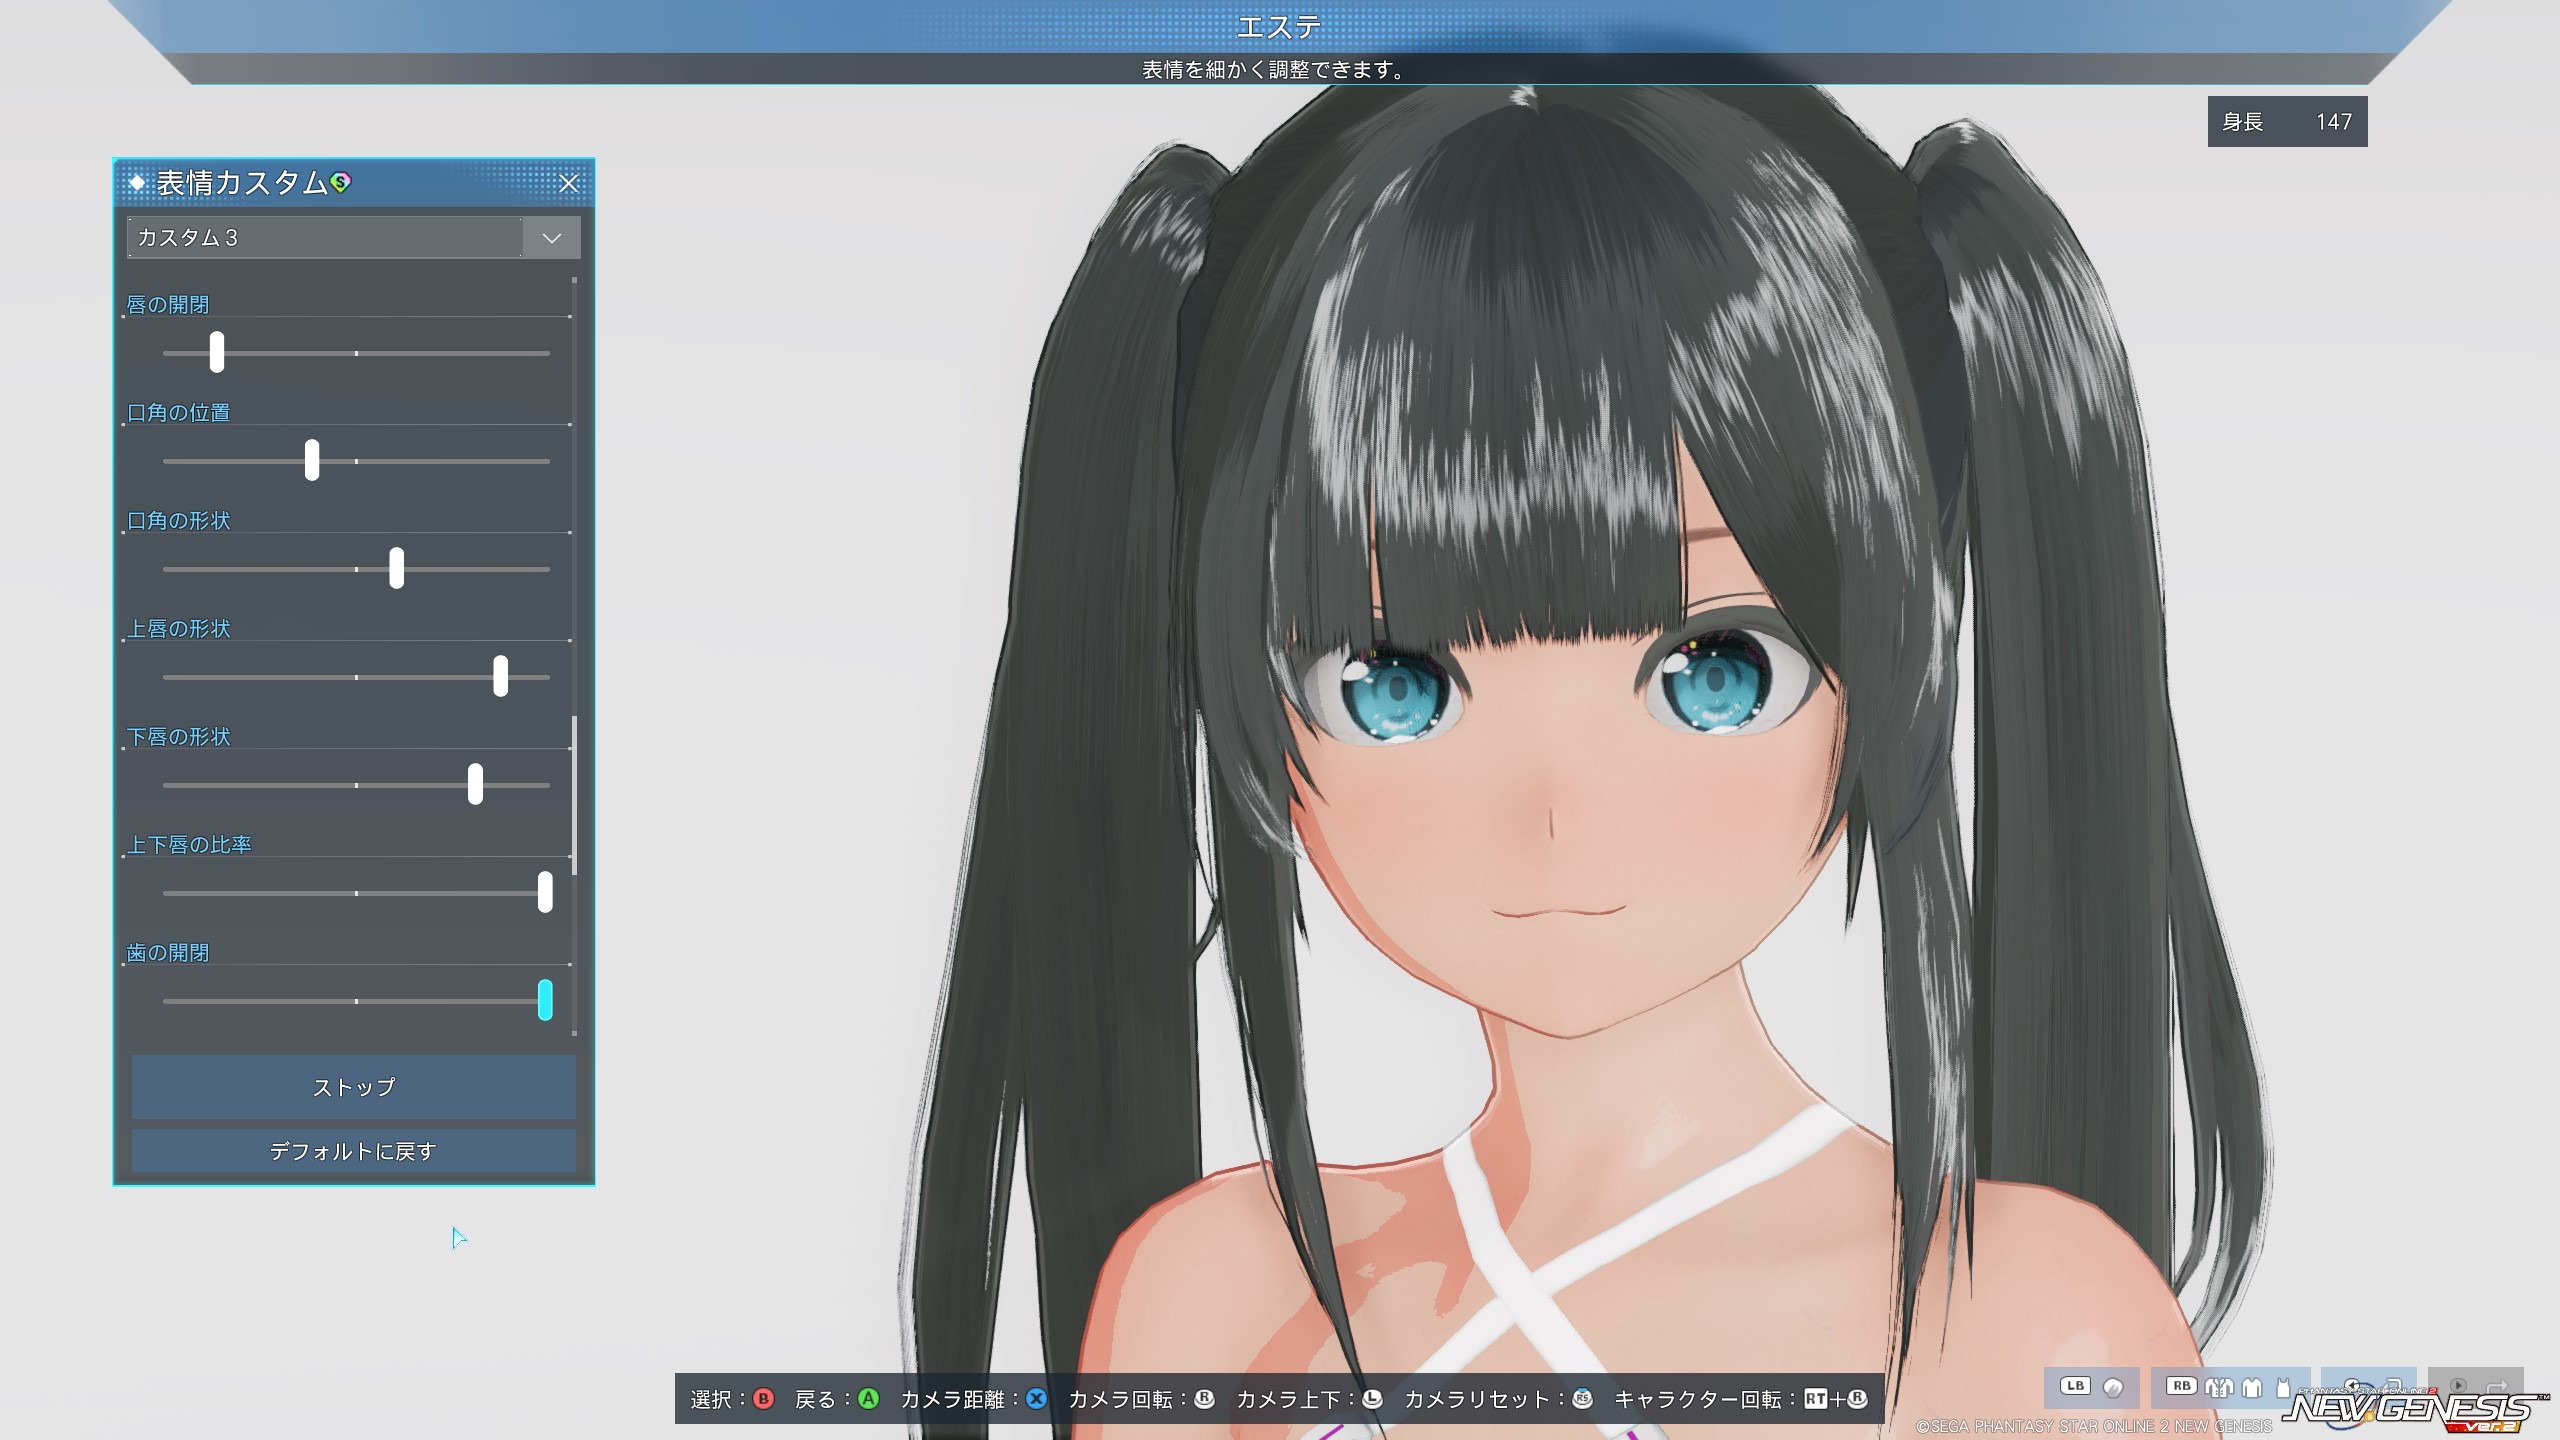
Task: Click the blue X camera distance icon
Action: [1037, 1399]
